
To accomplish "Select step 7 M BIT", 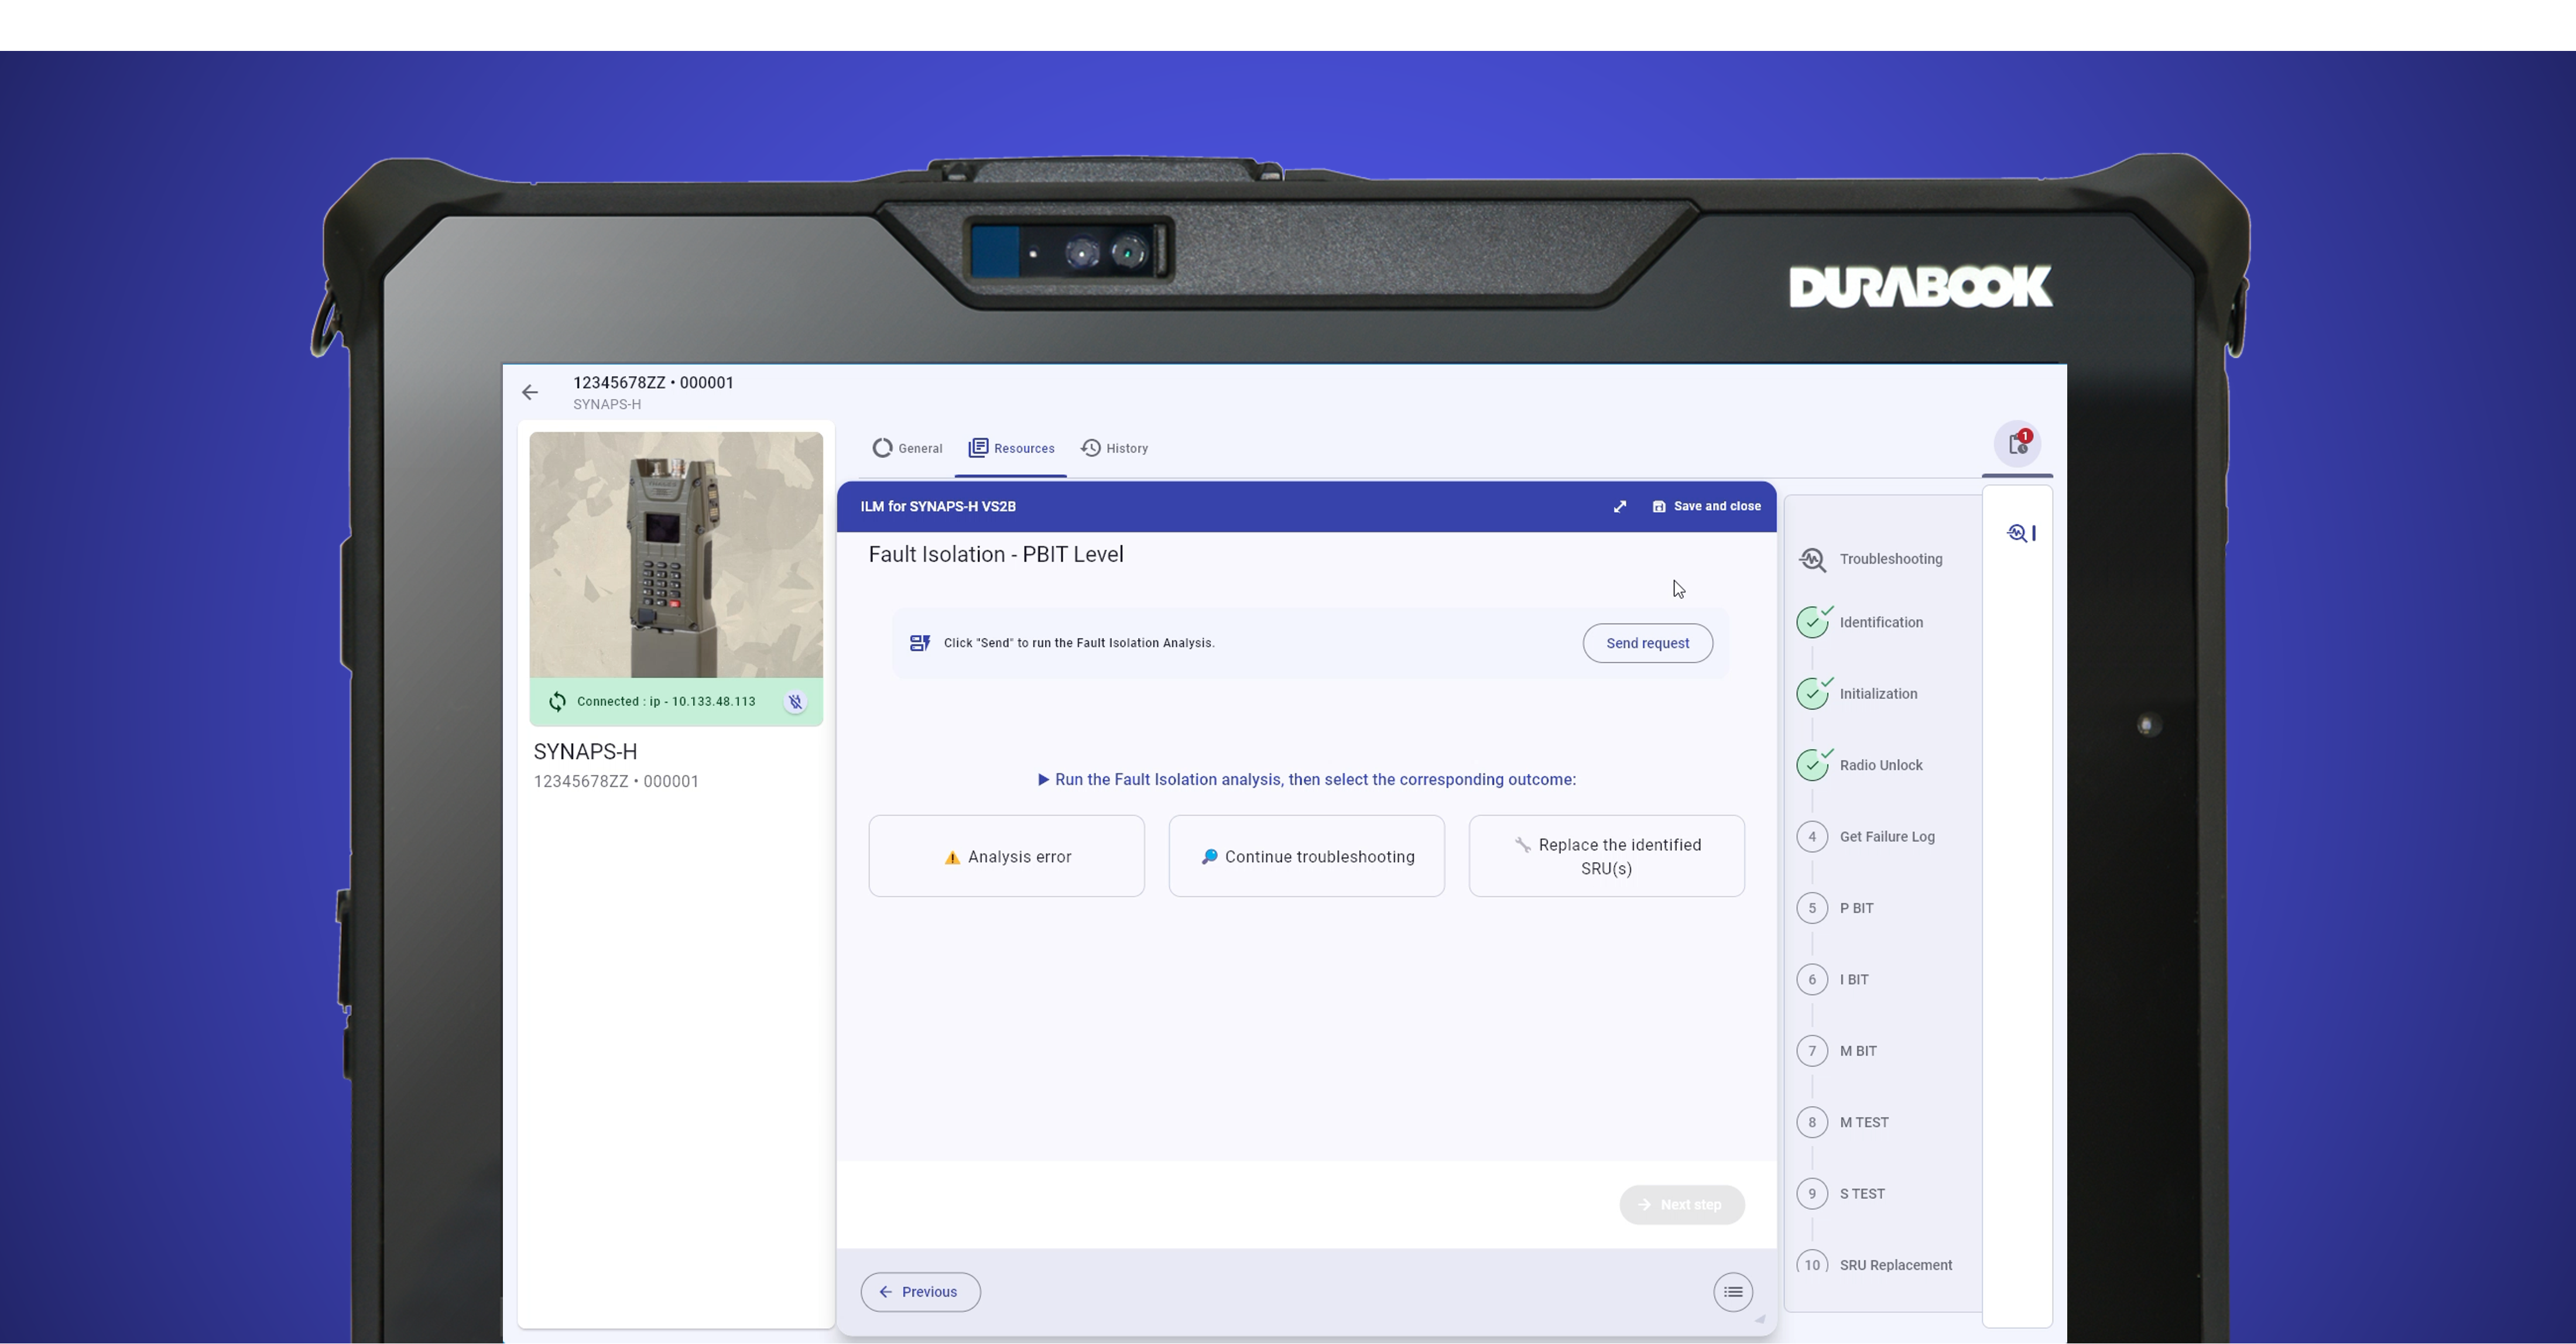I will pos(1837,1051).
